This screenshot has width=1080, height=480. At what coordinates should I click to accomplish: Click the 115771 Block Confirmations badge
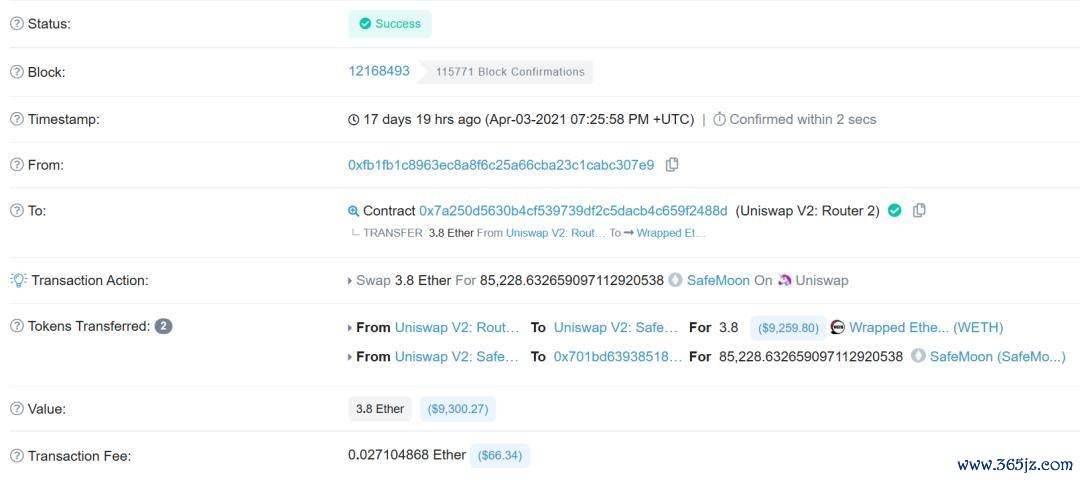506,72
